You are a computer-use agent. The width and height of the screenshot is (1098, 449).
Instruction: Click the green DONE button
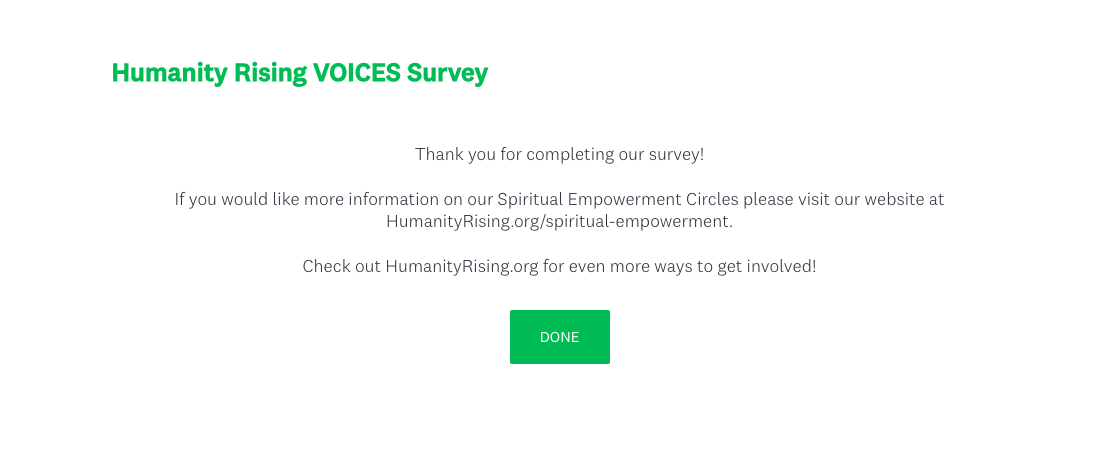pos(559,337)
